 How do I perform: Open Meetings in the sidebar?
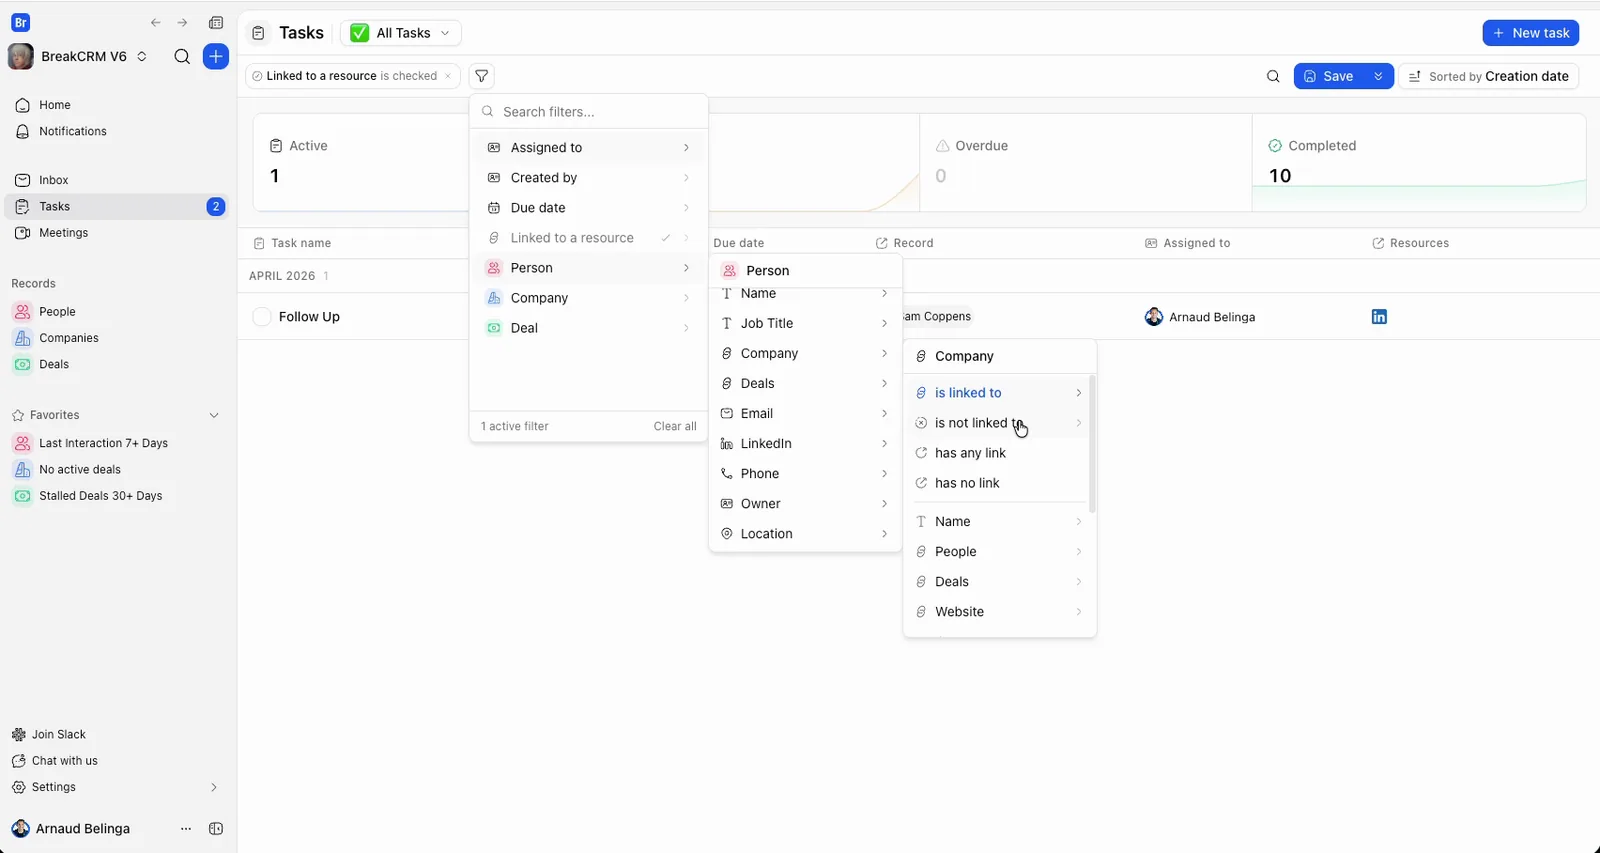point(117,233)
